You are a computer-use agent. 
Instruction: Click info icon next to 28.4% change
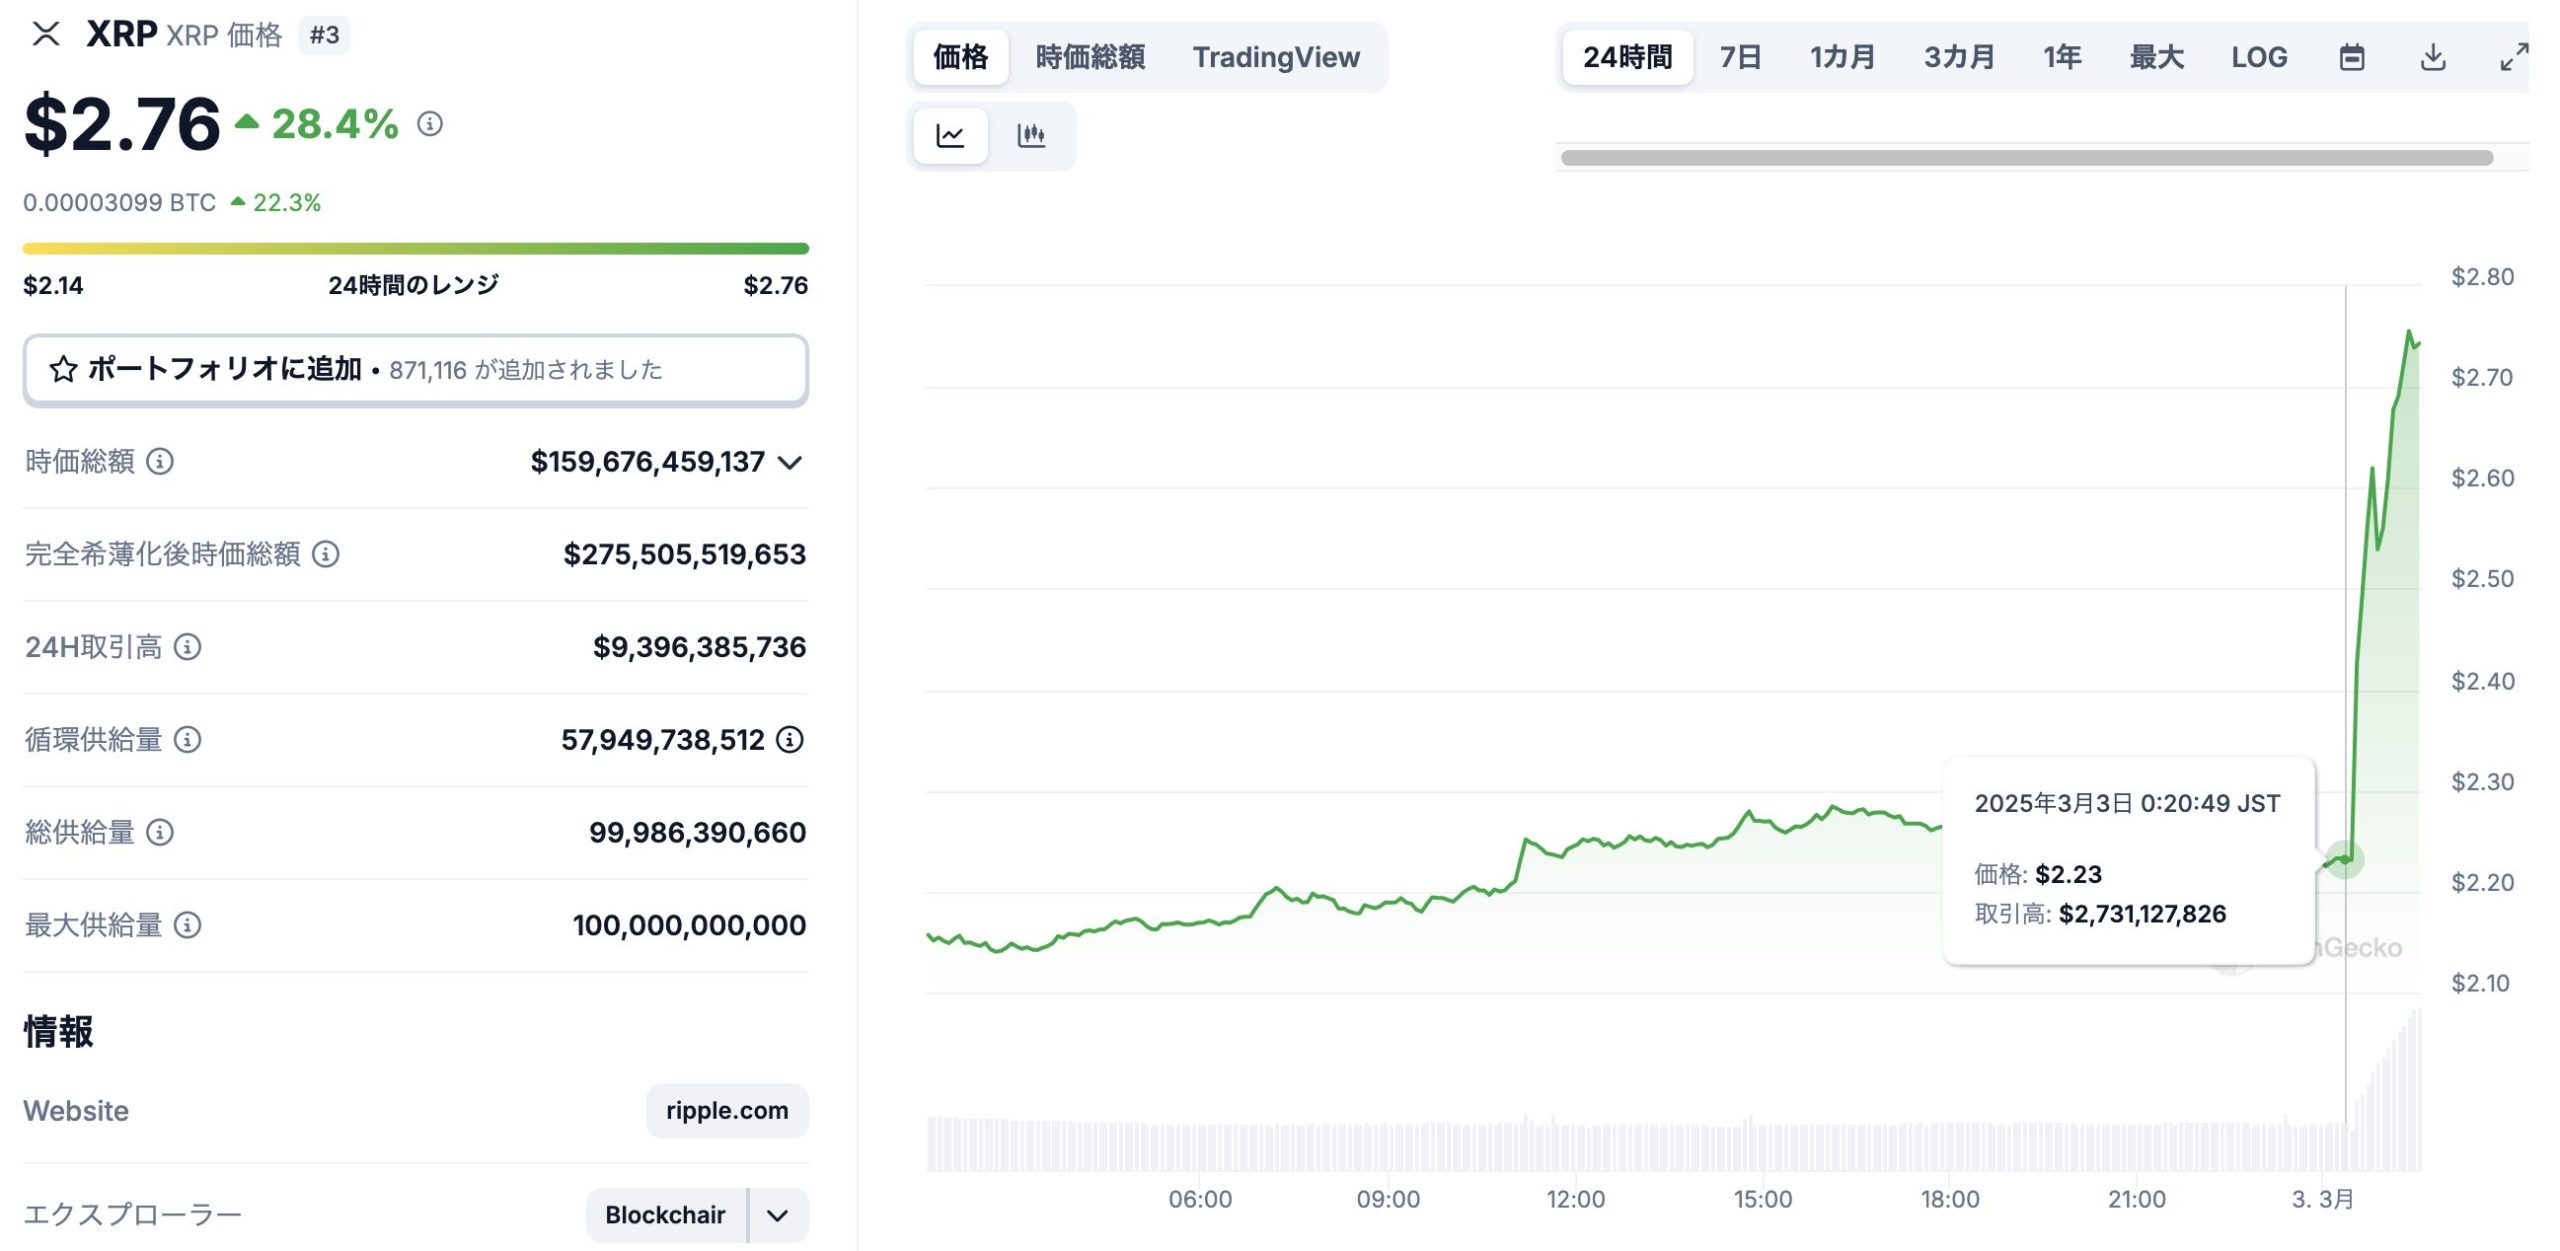pos(430,124)
